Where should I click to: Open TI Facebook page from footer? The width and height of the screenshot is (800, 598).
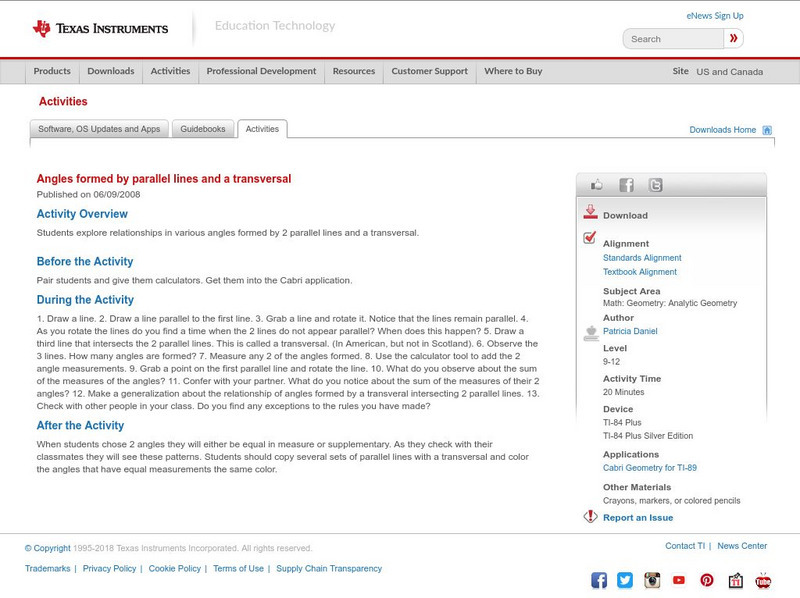(x=599, y=580)
